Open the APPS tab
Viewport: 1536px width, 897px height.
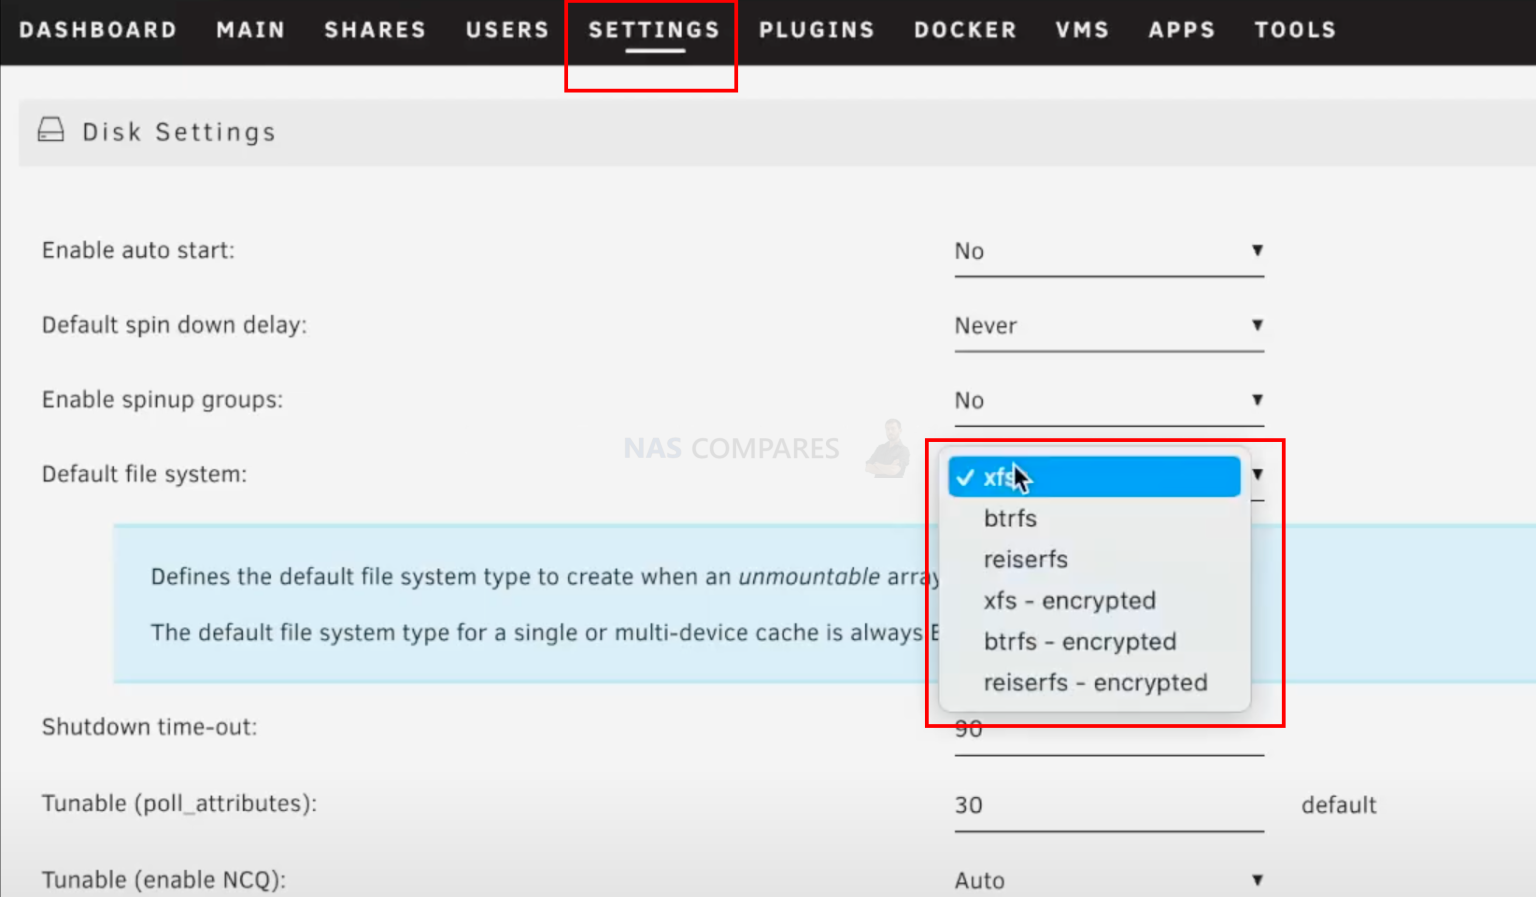click(1181, 29)
